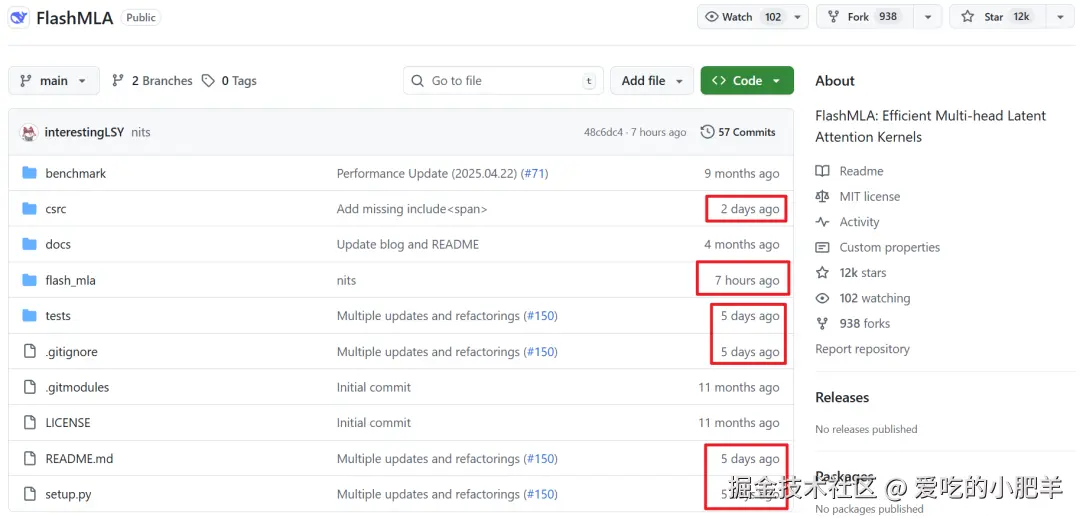
Task: Open the docs directory name
Action: pyautogui.click(x=58, y=245)
